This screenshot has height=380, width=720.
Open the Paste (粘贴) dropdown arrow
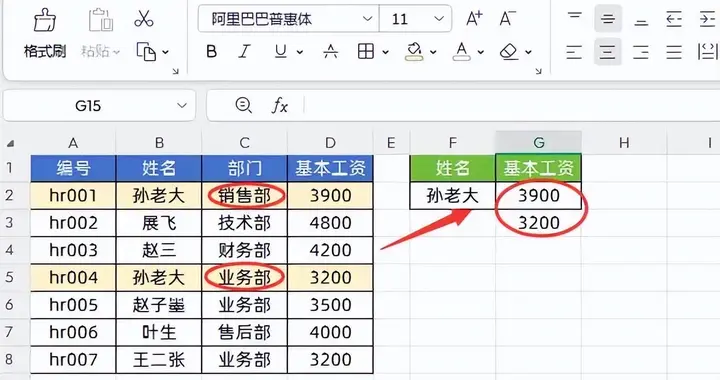point(117,52)
